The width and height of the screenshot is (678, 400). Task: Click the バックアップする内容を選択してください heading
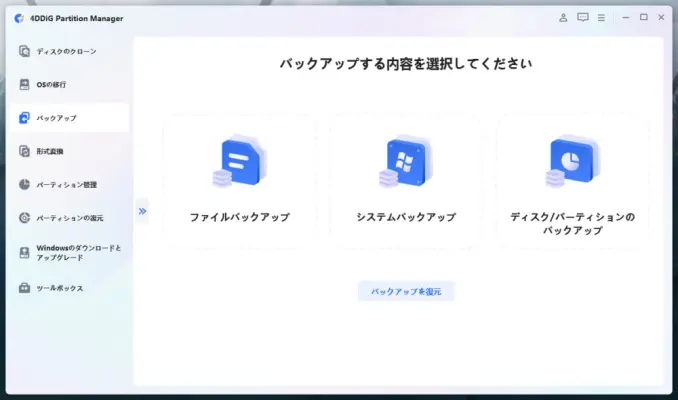click(x=406, y=64)
